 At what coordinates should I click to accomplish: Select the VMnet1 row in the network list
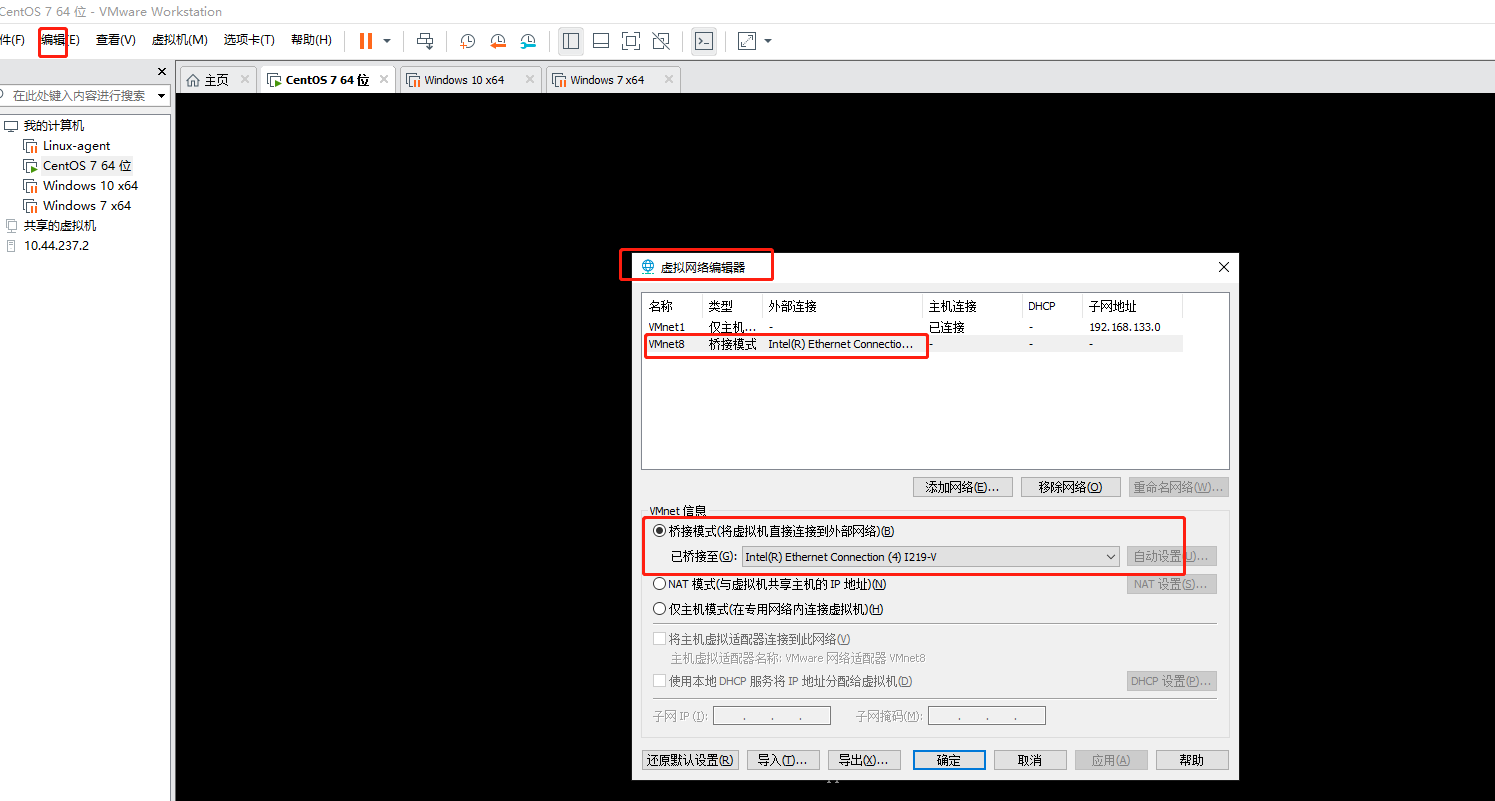click(914, 327)
